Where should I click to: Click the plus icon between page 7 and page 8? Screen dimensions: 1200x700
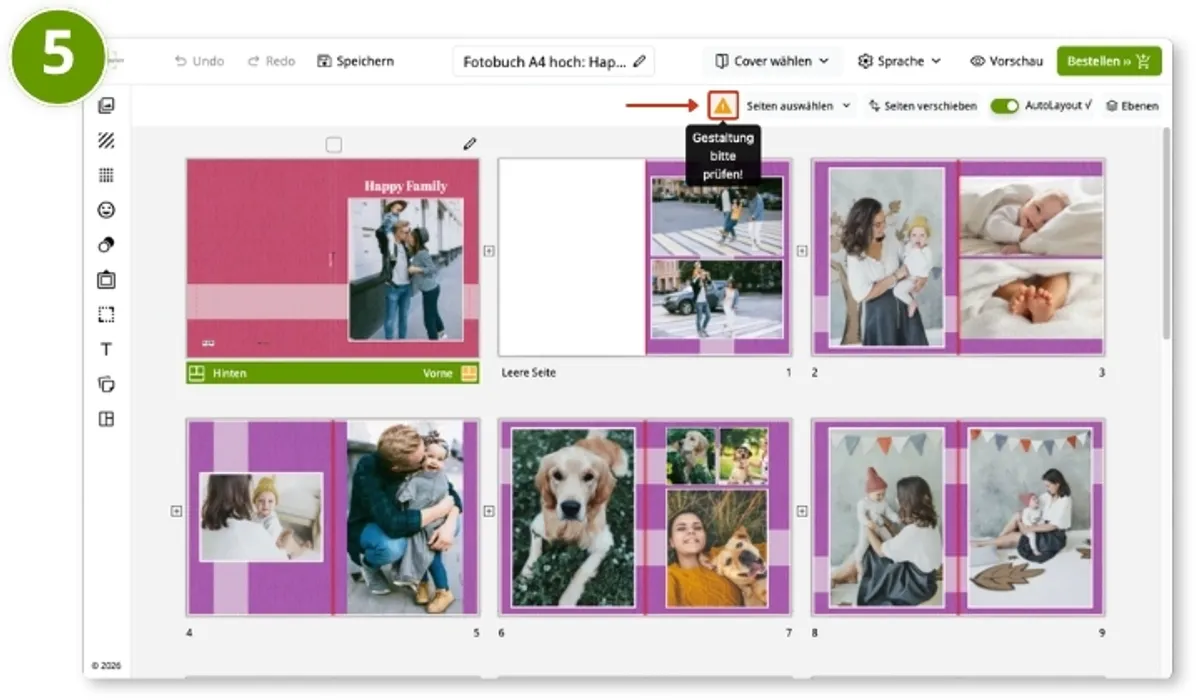pyautogui.click(x=802, y=511)
